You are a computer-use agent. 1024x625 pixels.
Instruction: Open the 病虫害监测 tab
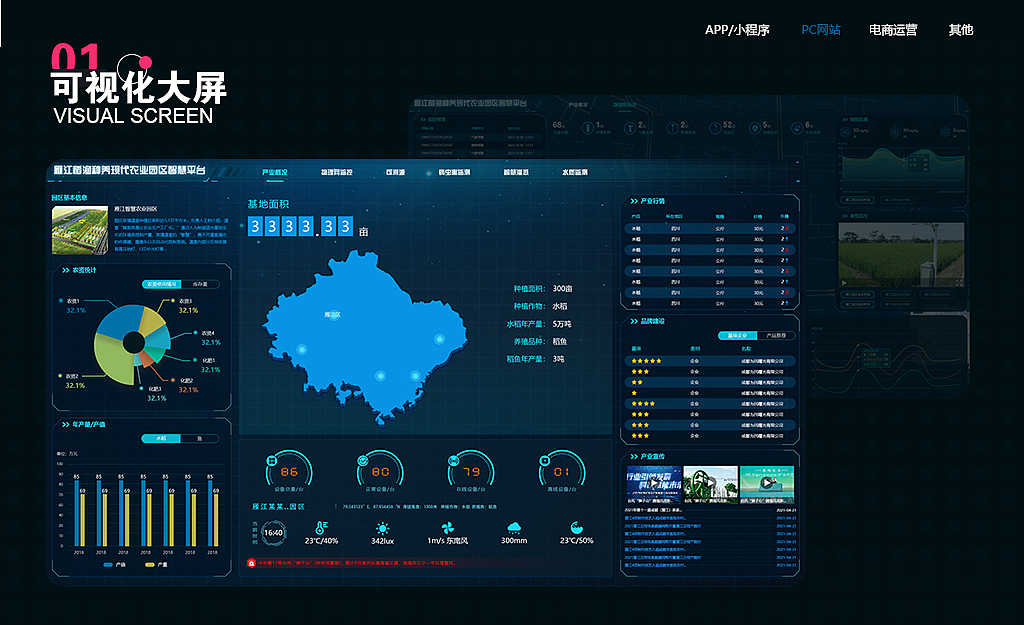(x=454, y=172)
